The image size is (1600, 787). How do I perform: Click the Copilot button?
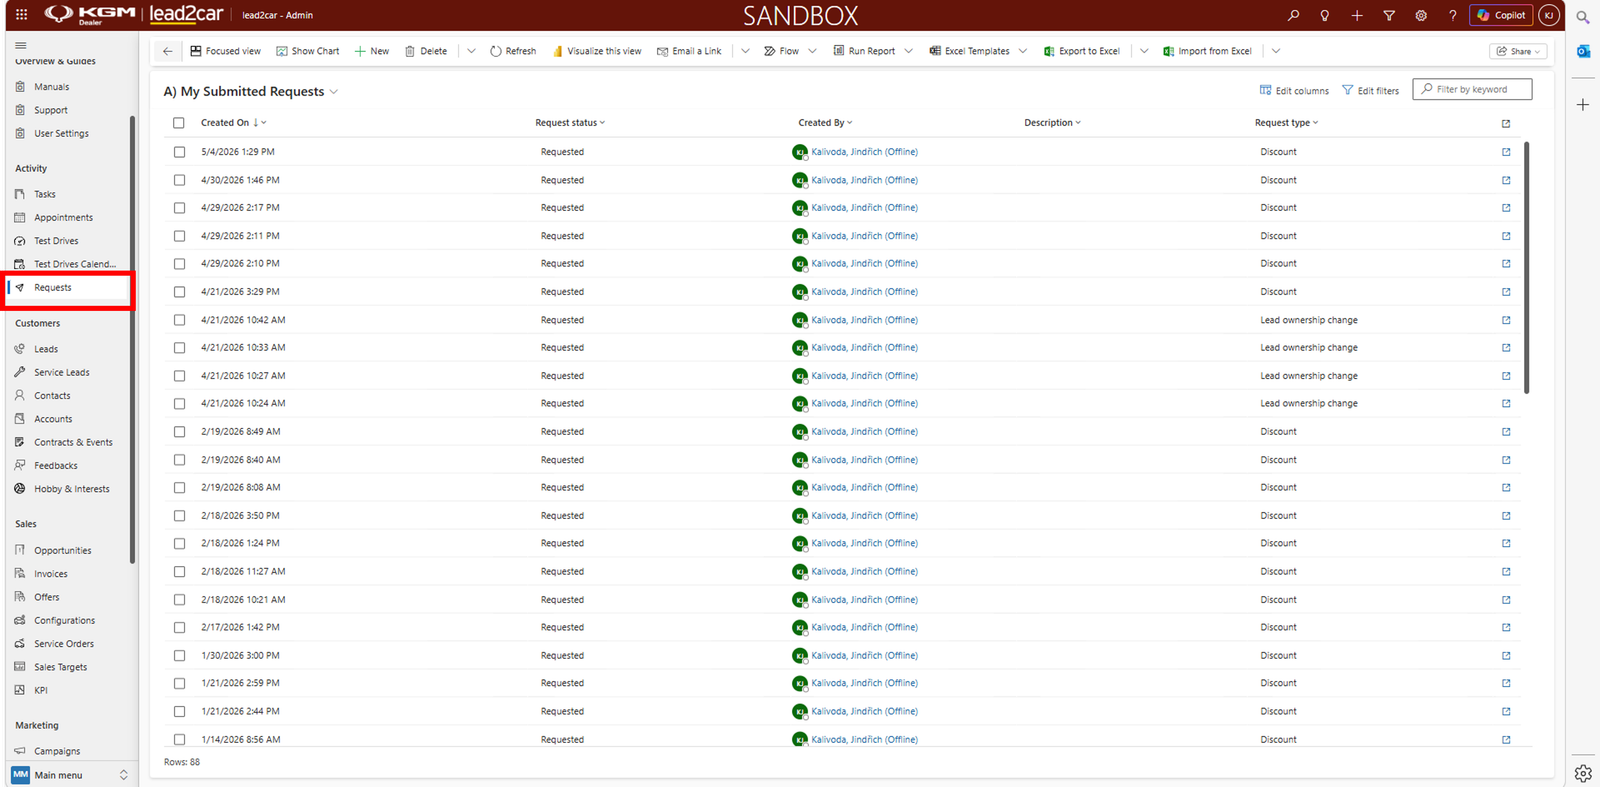coord(1501,15)
